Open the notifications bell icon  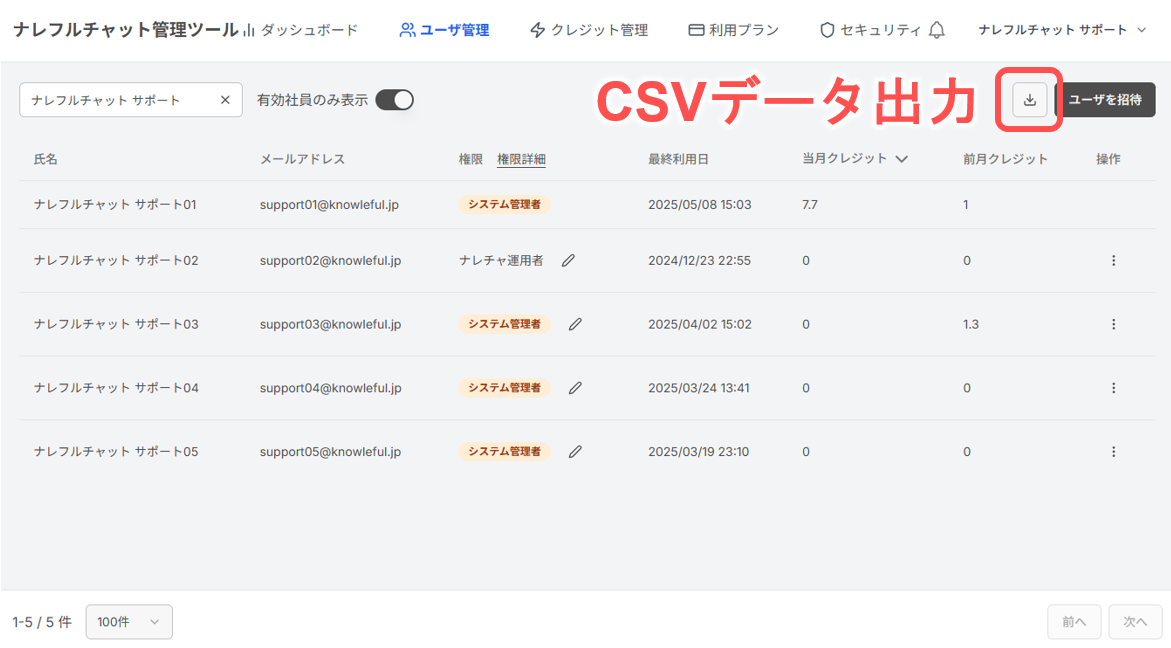937,30
